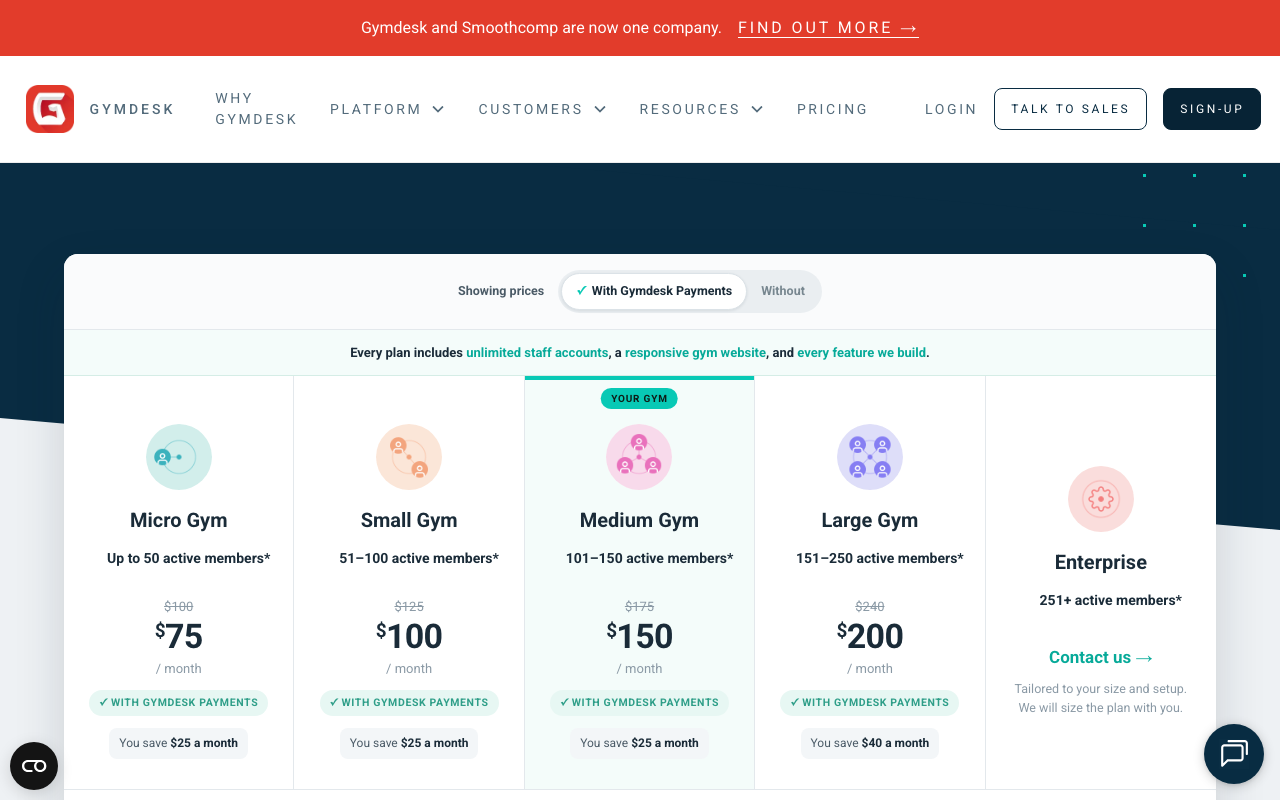Click the accessibility glasses icon button

pos(34,766)
